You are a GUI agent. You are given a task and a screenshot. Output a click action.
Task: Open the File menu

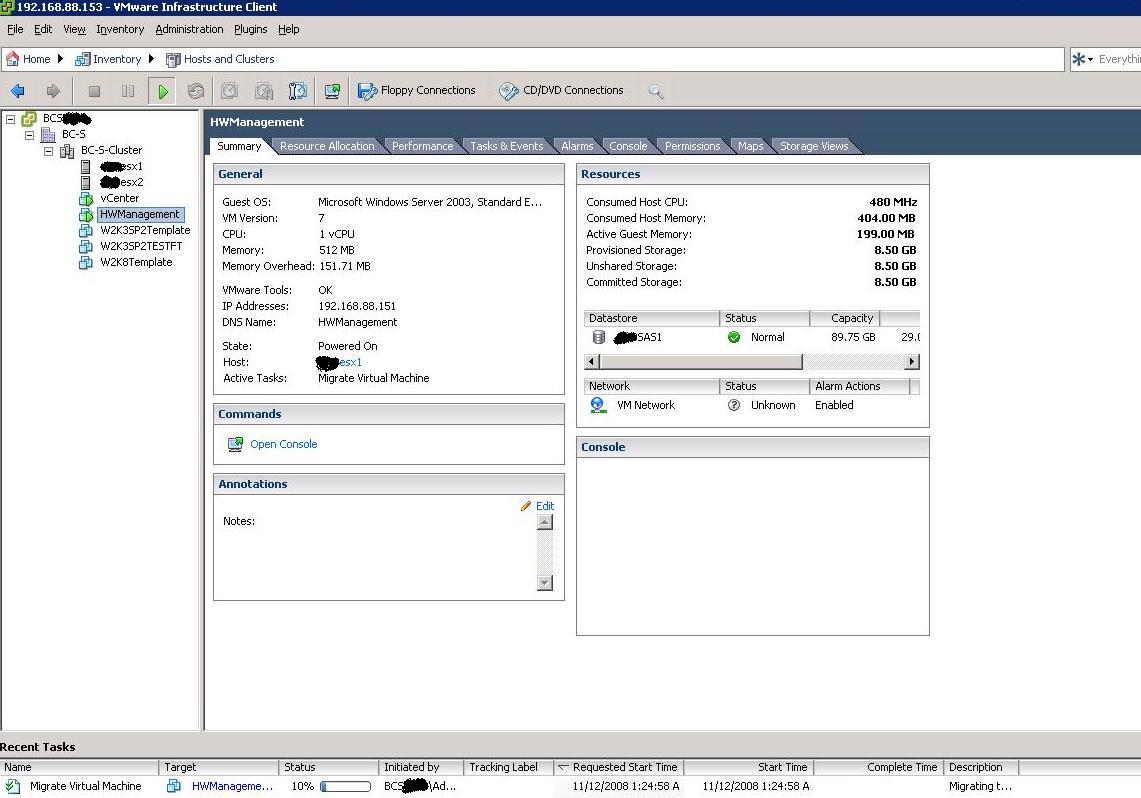(x=15, y=29)
